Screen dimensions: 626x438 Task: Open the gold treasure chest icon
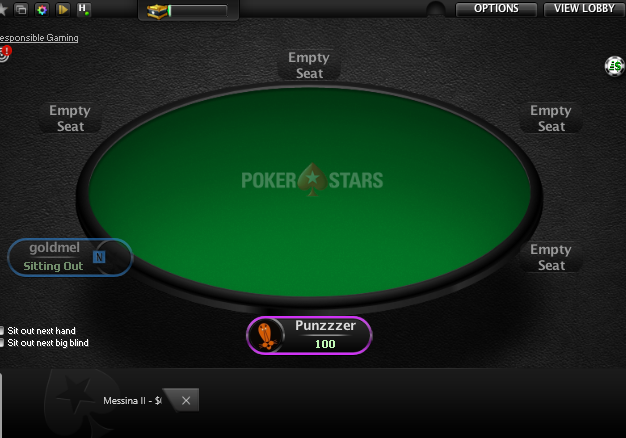click(x=157, y=11)
